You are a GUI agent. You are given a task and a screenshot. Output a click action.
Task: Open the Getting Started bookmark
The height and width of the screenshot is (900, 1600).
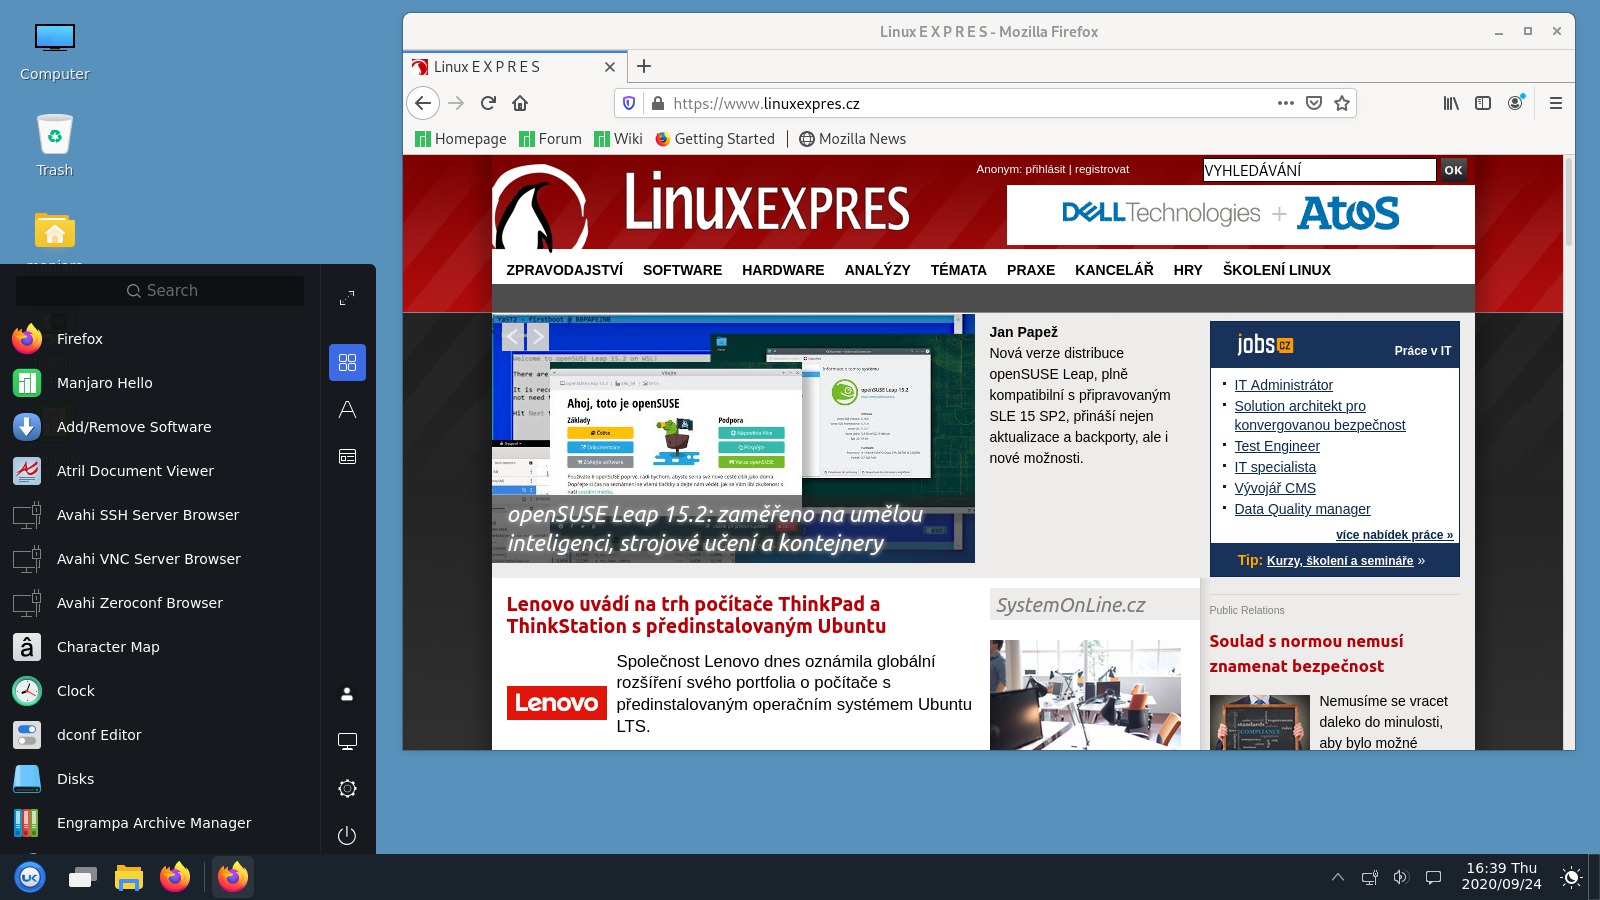click(x=715, y=139)
